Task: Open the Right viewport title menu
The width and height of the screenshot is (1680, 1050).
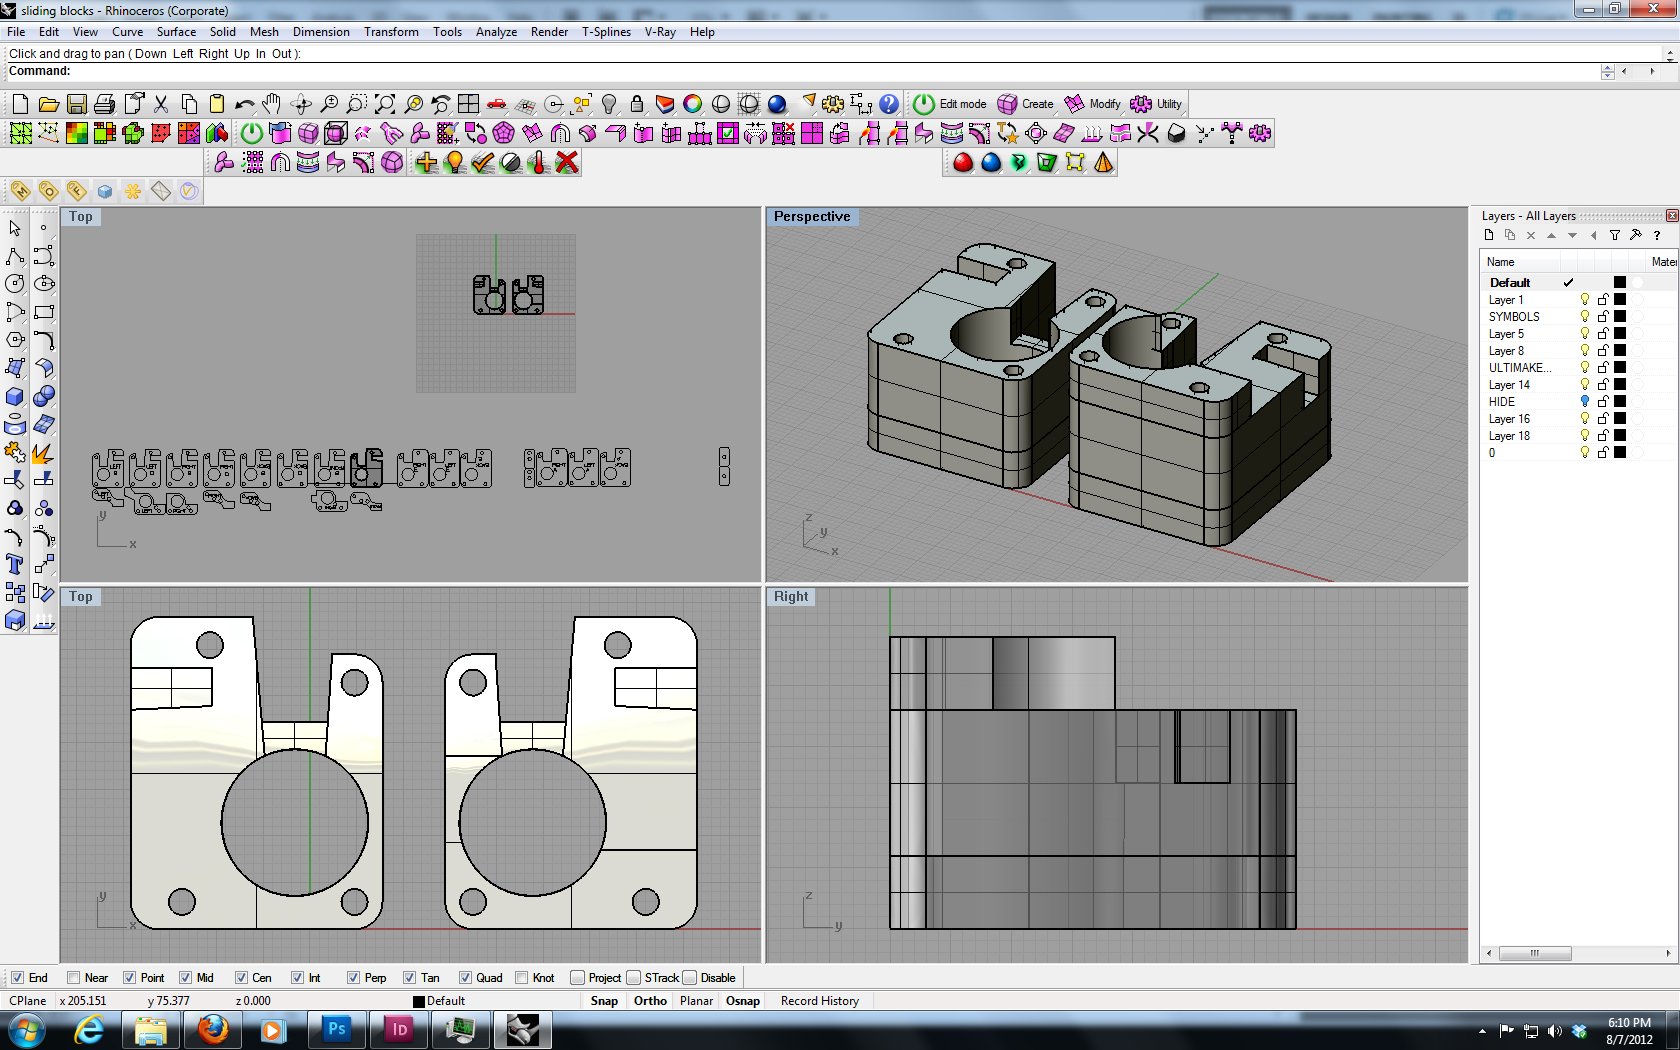Action: pyautogui.click(x=790, y=596)
